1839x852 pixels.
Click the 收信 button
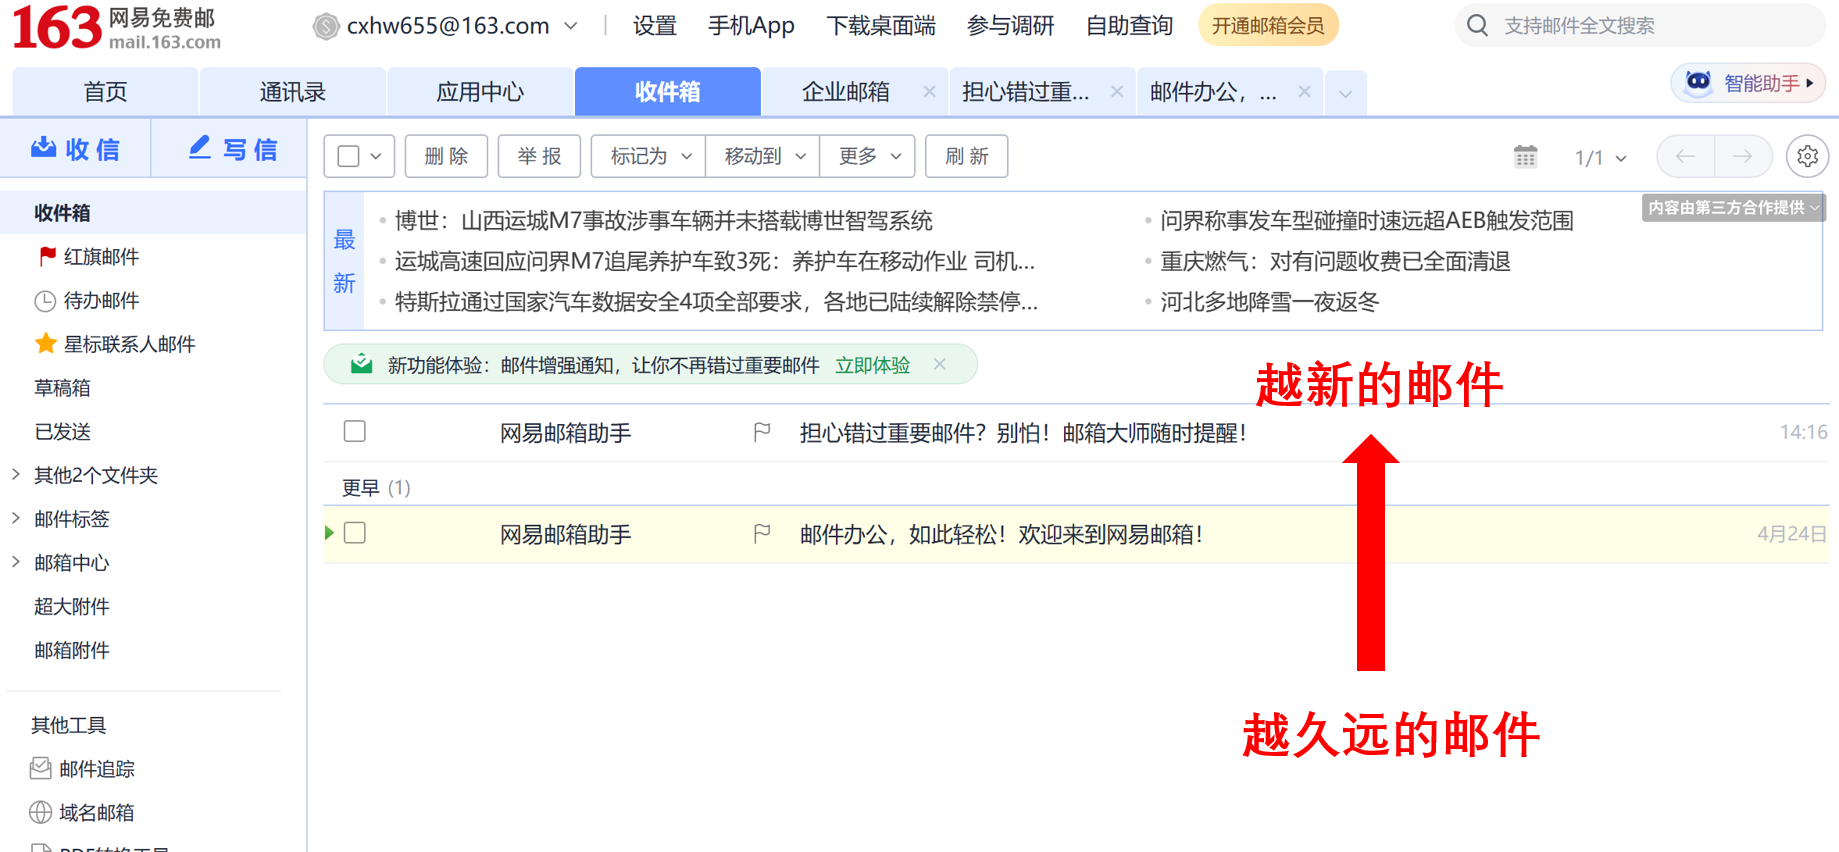pyautogui.click(x=76, y=149)
